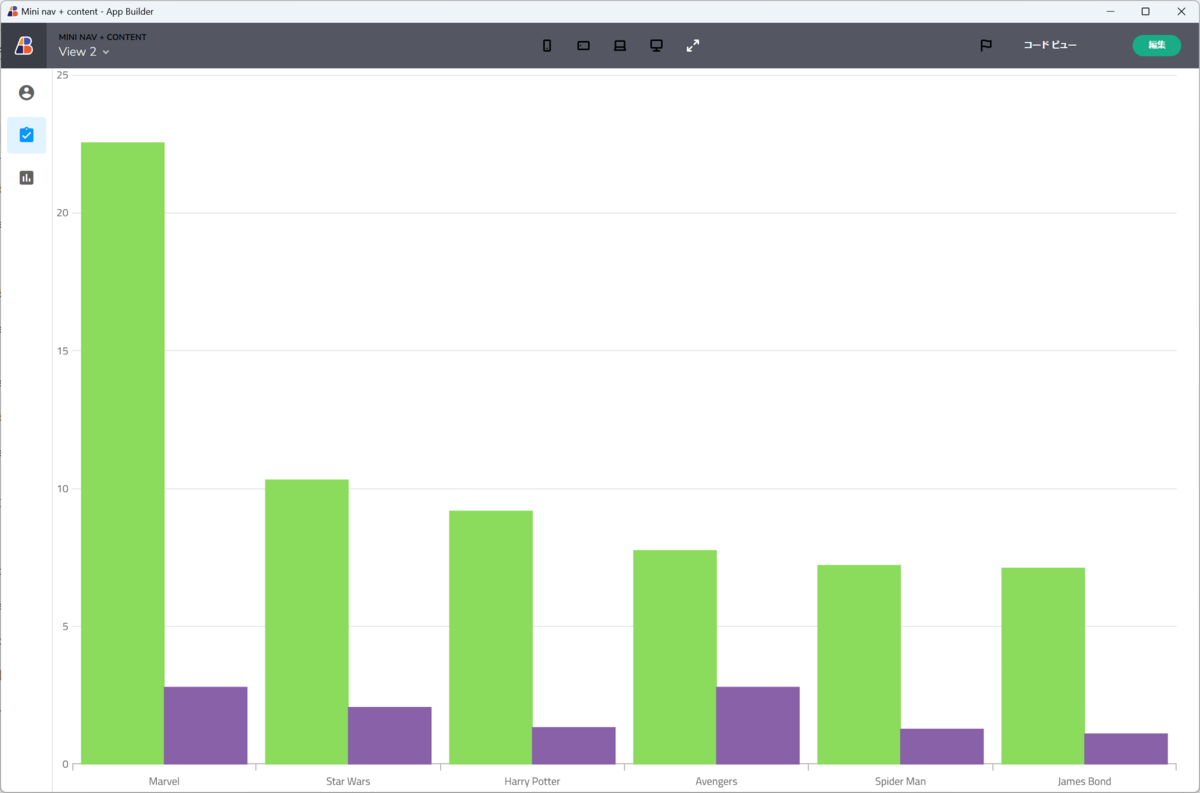Viewport: 1200px width, 793px height.
Task: Click the green Avengers bar
Action: [x=674, y=657]
